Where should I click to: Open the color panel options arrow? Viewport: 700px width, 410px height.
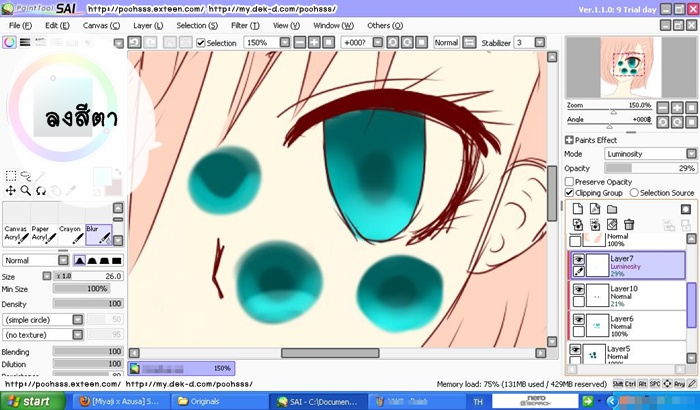(x=118, y=43)
